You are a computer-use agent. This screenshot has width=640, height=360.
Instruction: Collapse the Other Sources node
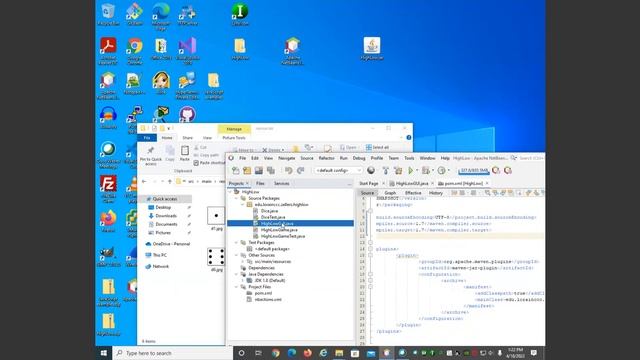236,255
